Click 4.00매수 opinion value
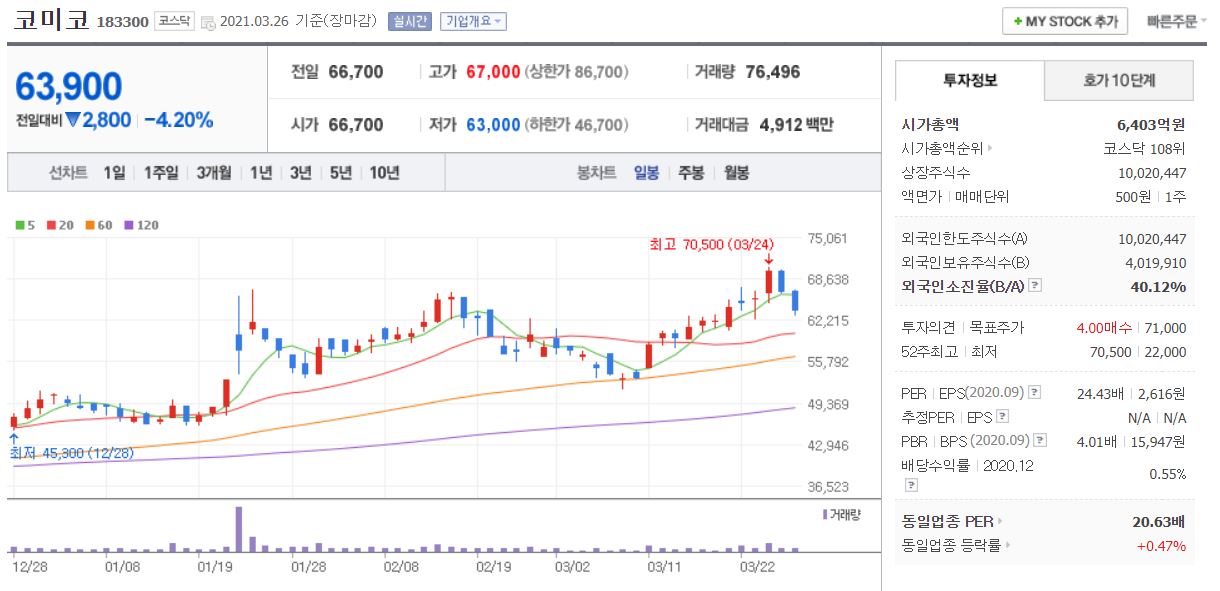This screenshot has width=1220, height=591. [1103, 327]
